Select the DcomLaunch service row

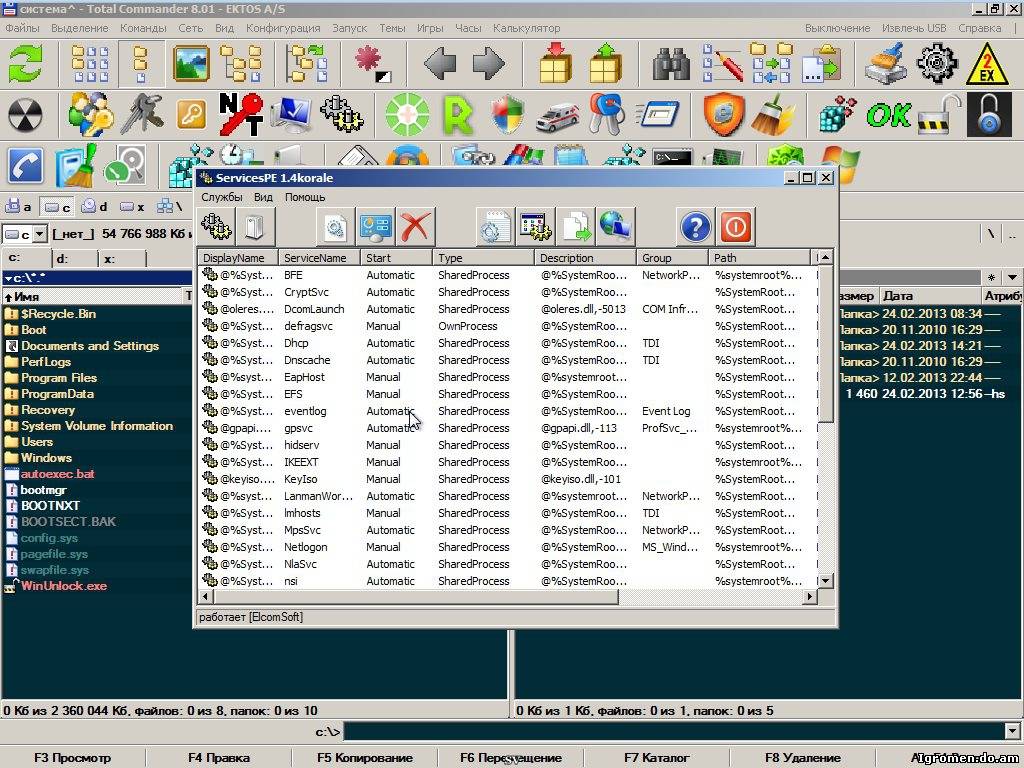pyautogui.click(x=508, y=309)
